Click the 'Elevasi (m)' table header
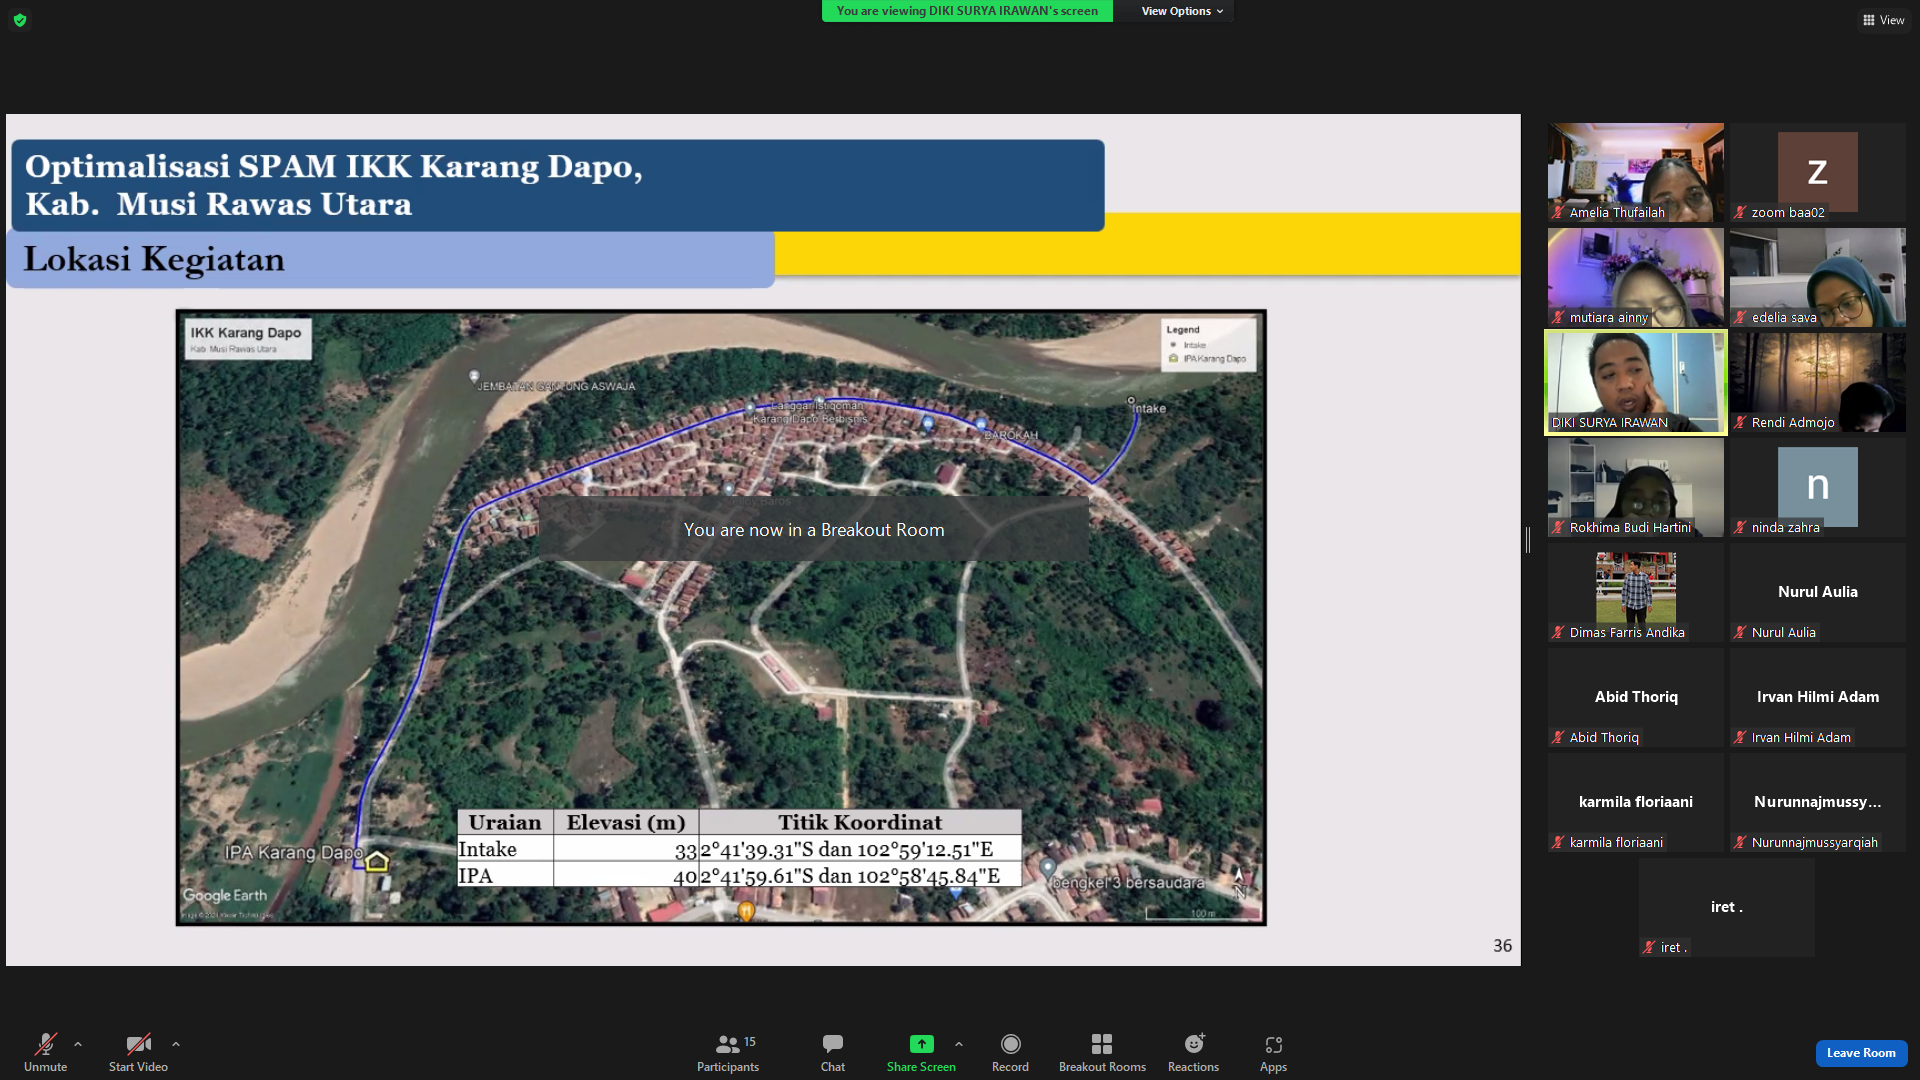Image resolution: width=1920 pixels, height=1080 pixels. 626,822
